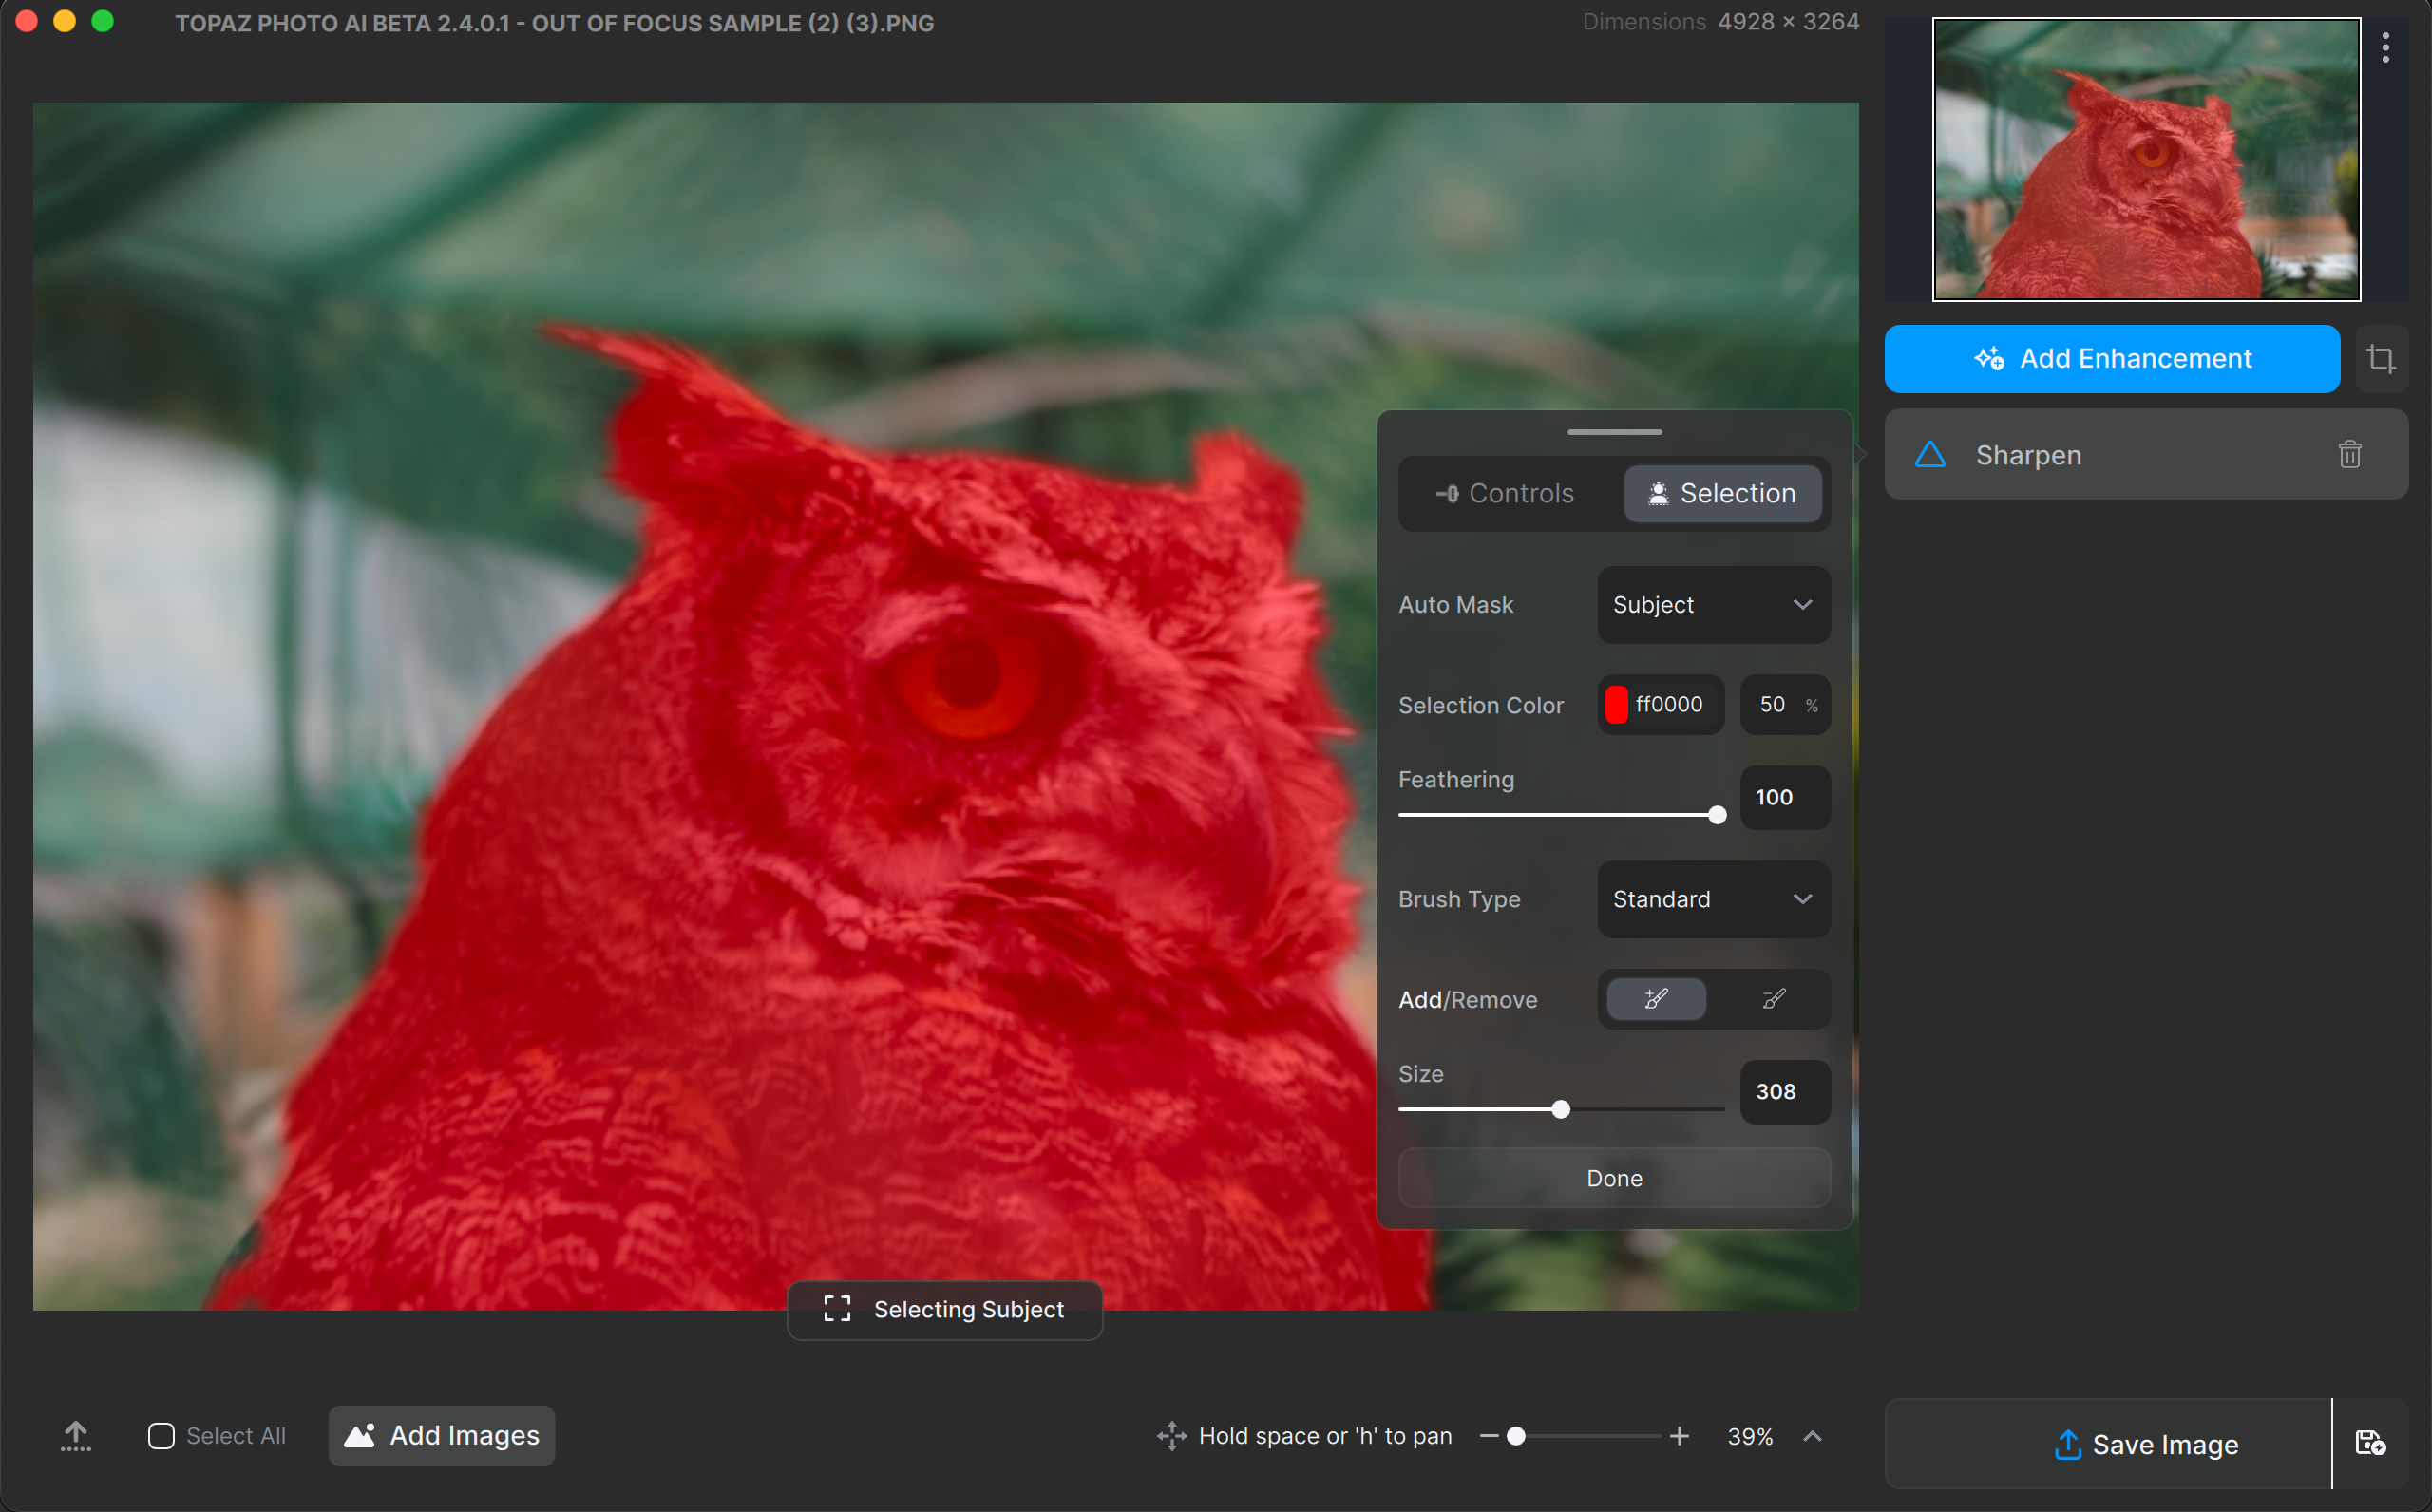Expand the Auto Mask Subject dropdown
The width and height of the screenshot is (2432, 1512).
pyautogui.click(x=1713, y=604)
